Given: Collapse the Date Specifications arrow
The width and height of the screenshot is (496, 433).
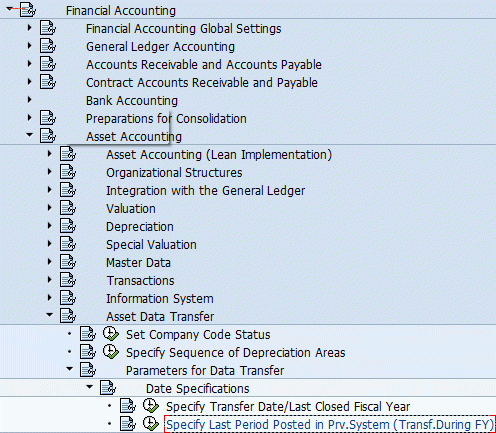Looking at the screenshot, I should (x=90, y=387).
